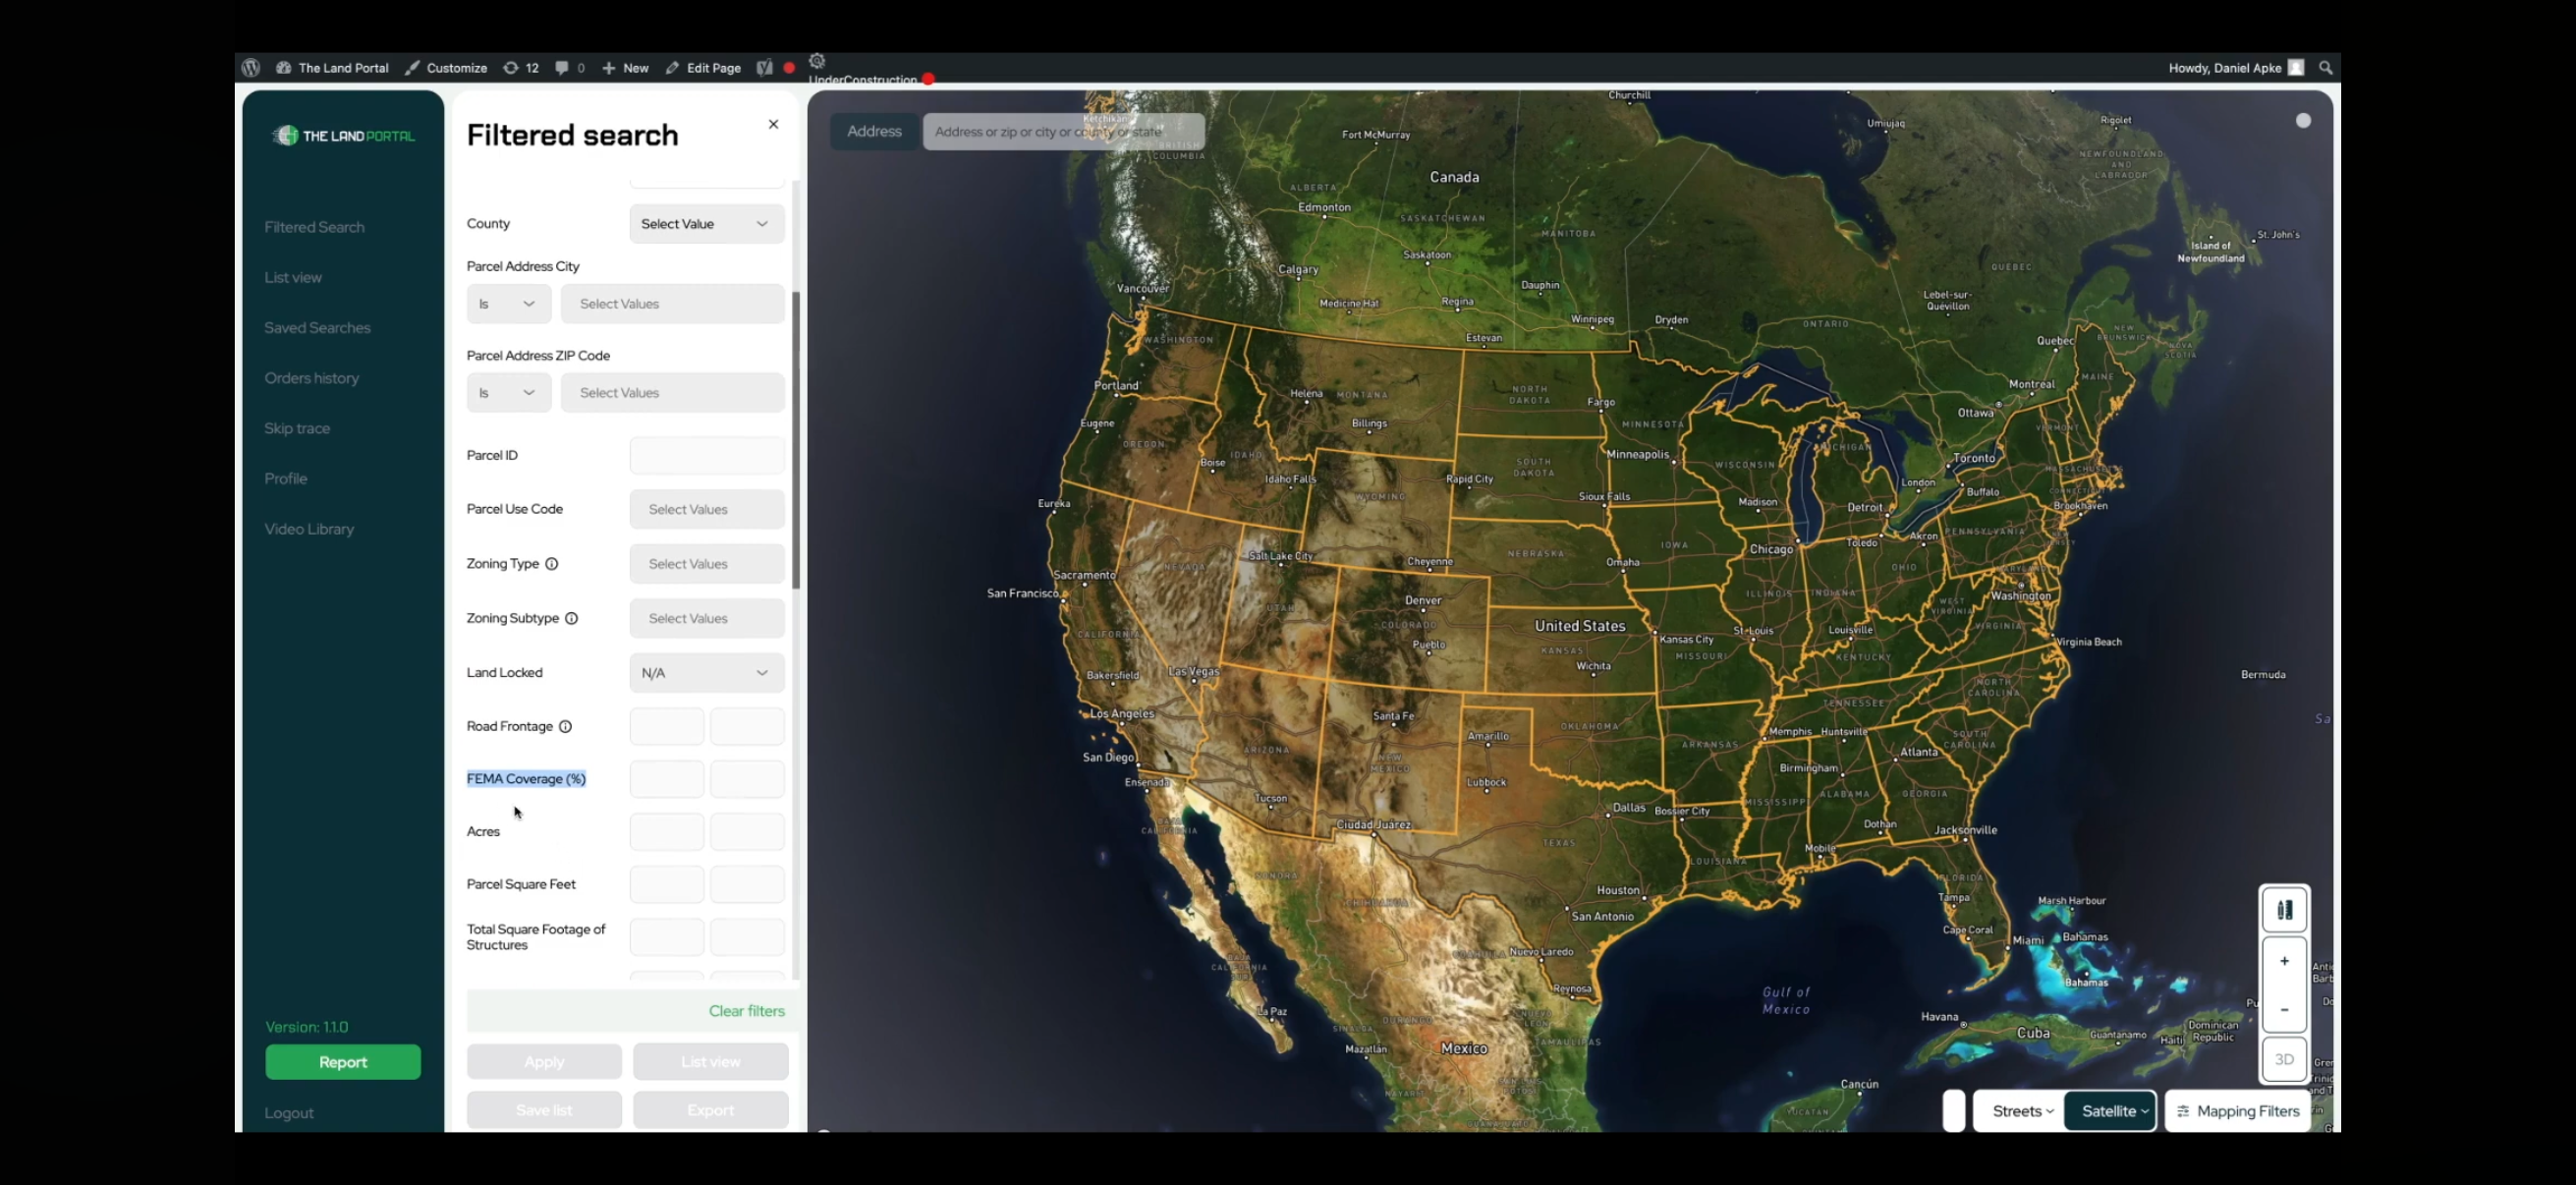Image resolution: width=2576 pixels, height=1185 pixels.
Task: Open Saved Searches in the sidebar
Action: point(317,328)
